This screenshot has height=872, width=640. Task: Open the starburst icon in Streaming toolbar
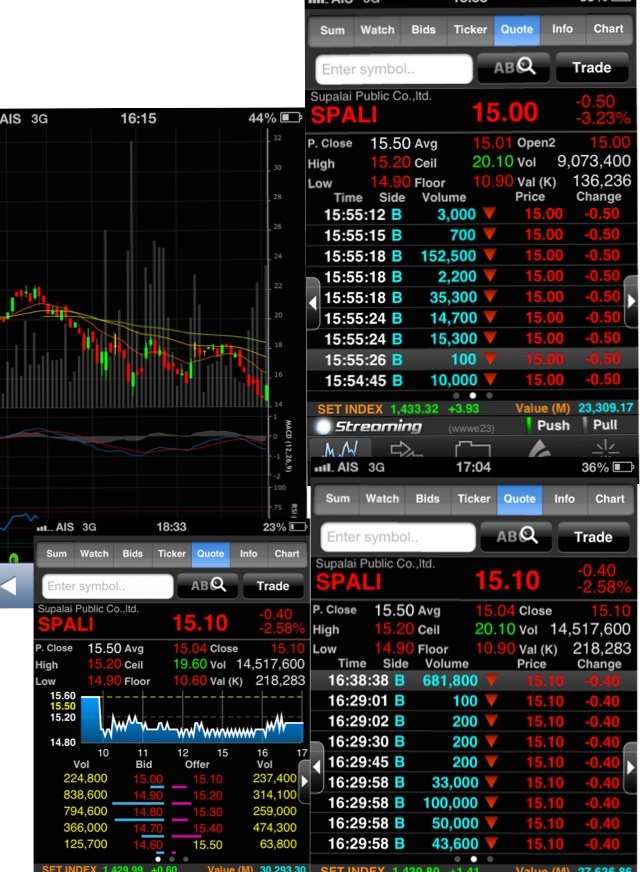(605, 449)
